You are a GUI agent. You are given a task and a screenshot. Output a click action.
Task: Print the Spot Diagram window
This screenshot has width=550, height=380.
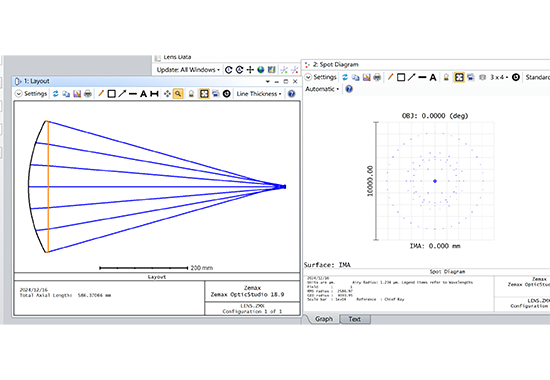(x=377, y=77)
